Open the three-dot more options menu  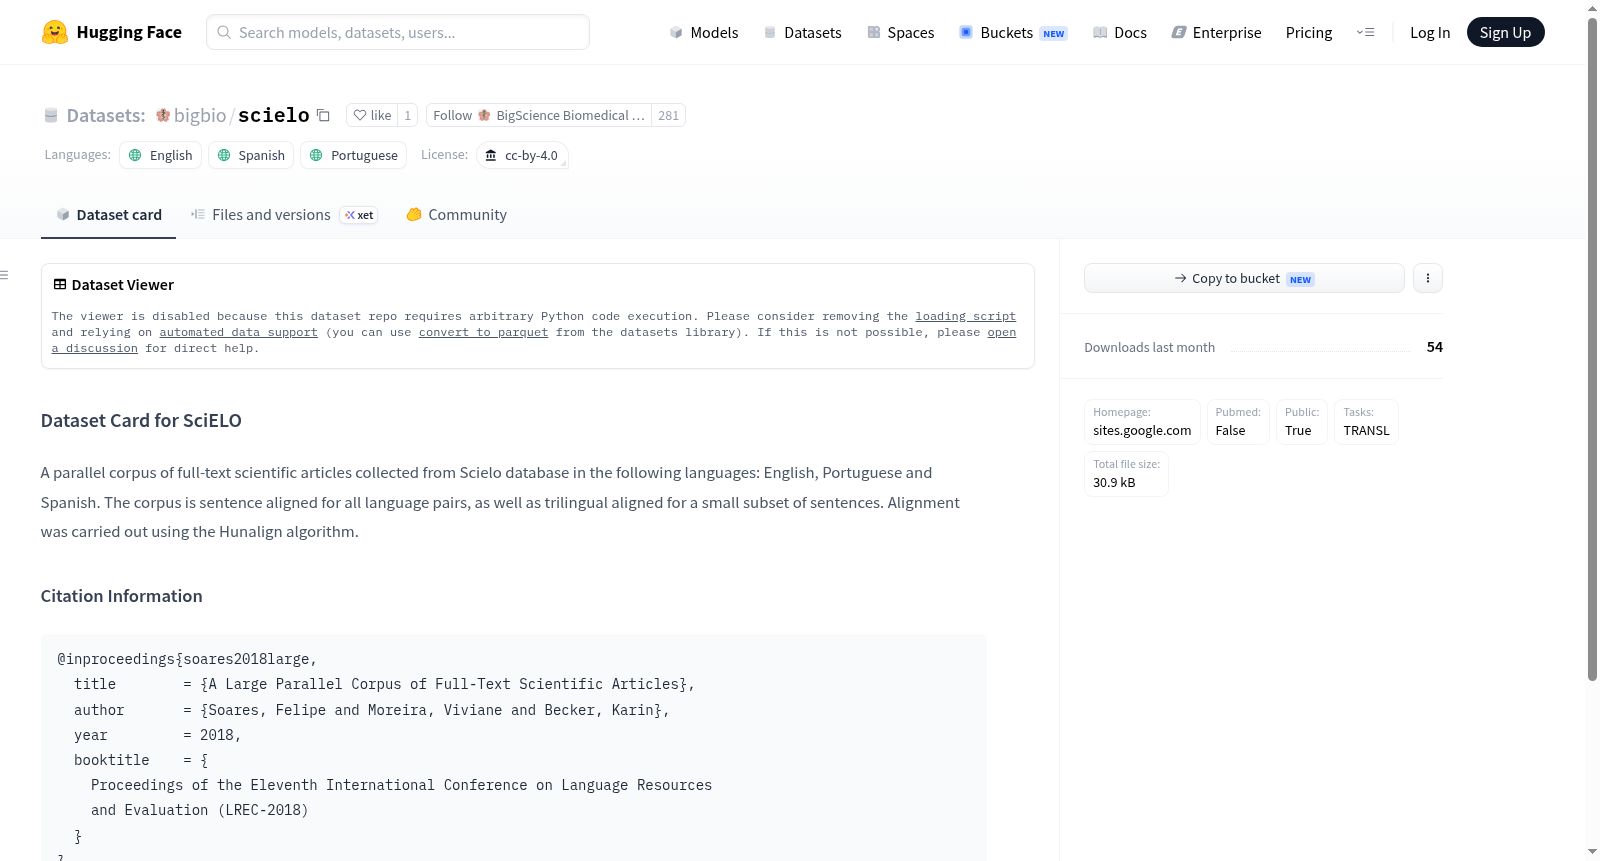pyautogui.click(x=1428, y=278)
